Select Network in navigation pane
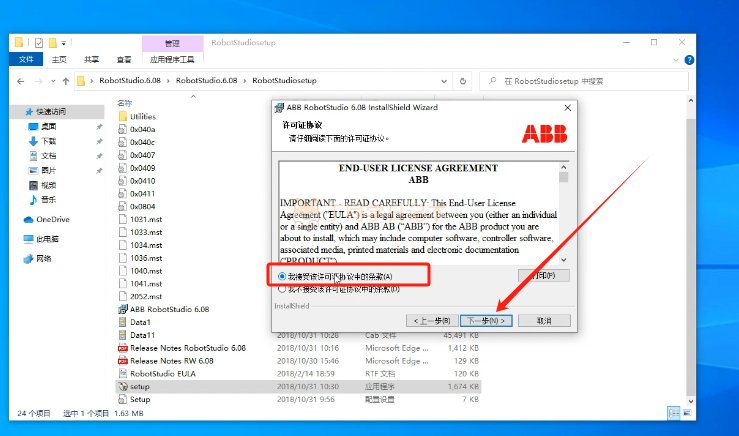The height and width of the screenshot is (436, 739). [x=43, y=258]
